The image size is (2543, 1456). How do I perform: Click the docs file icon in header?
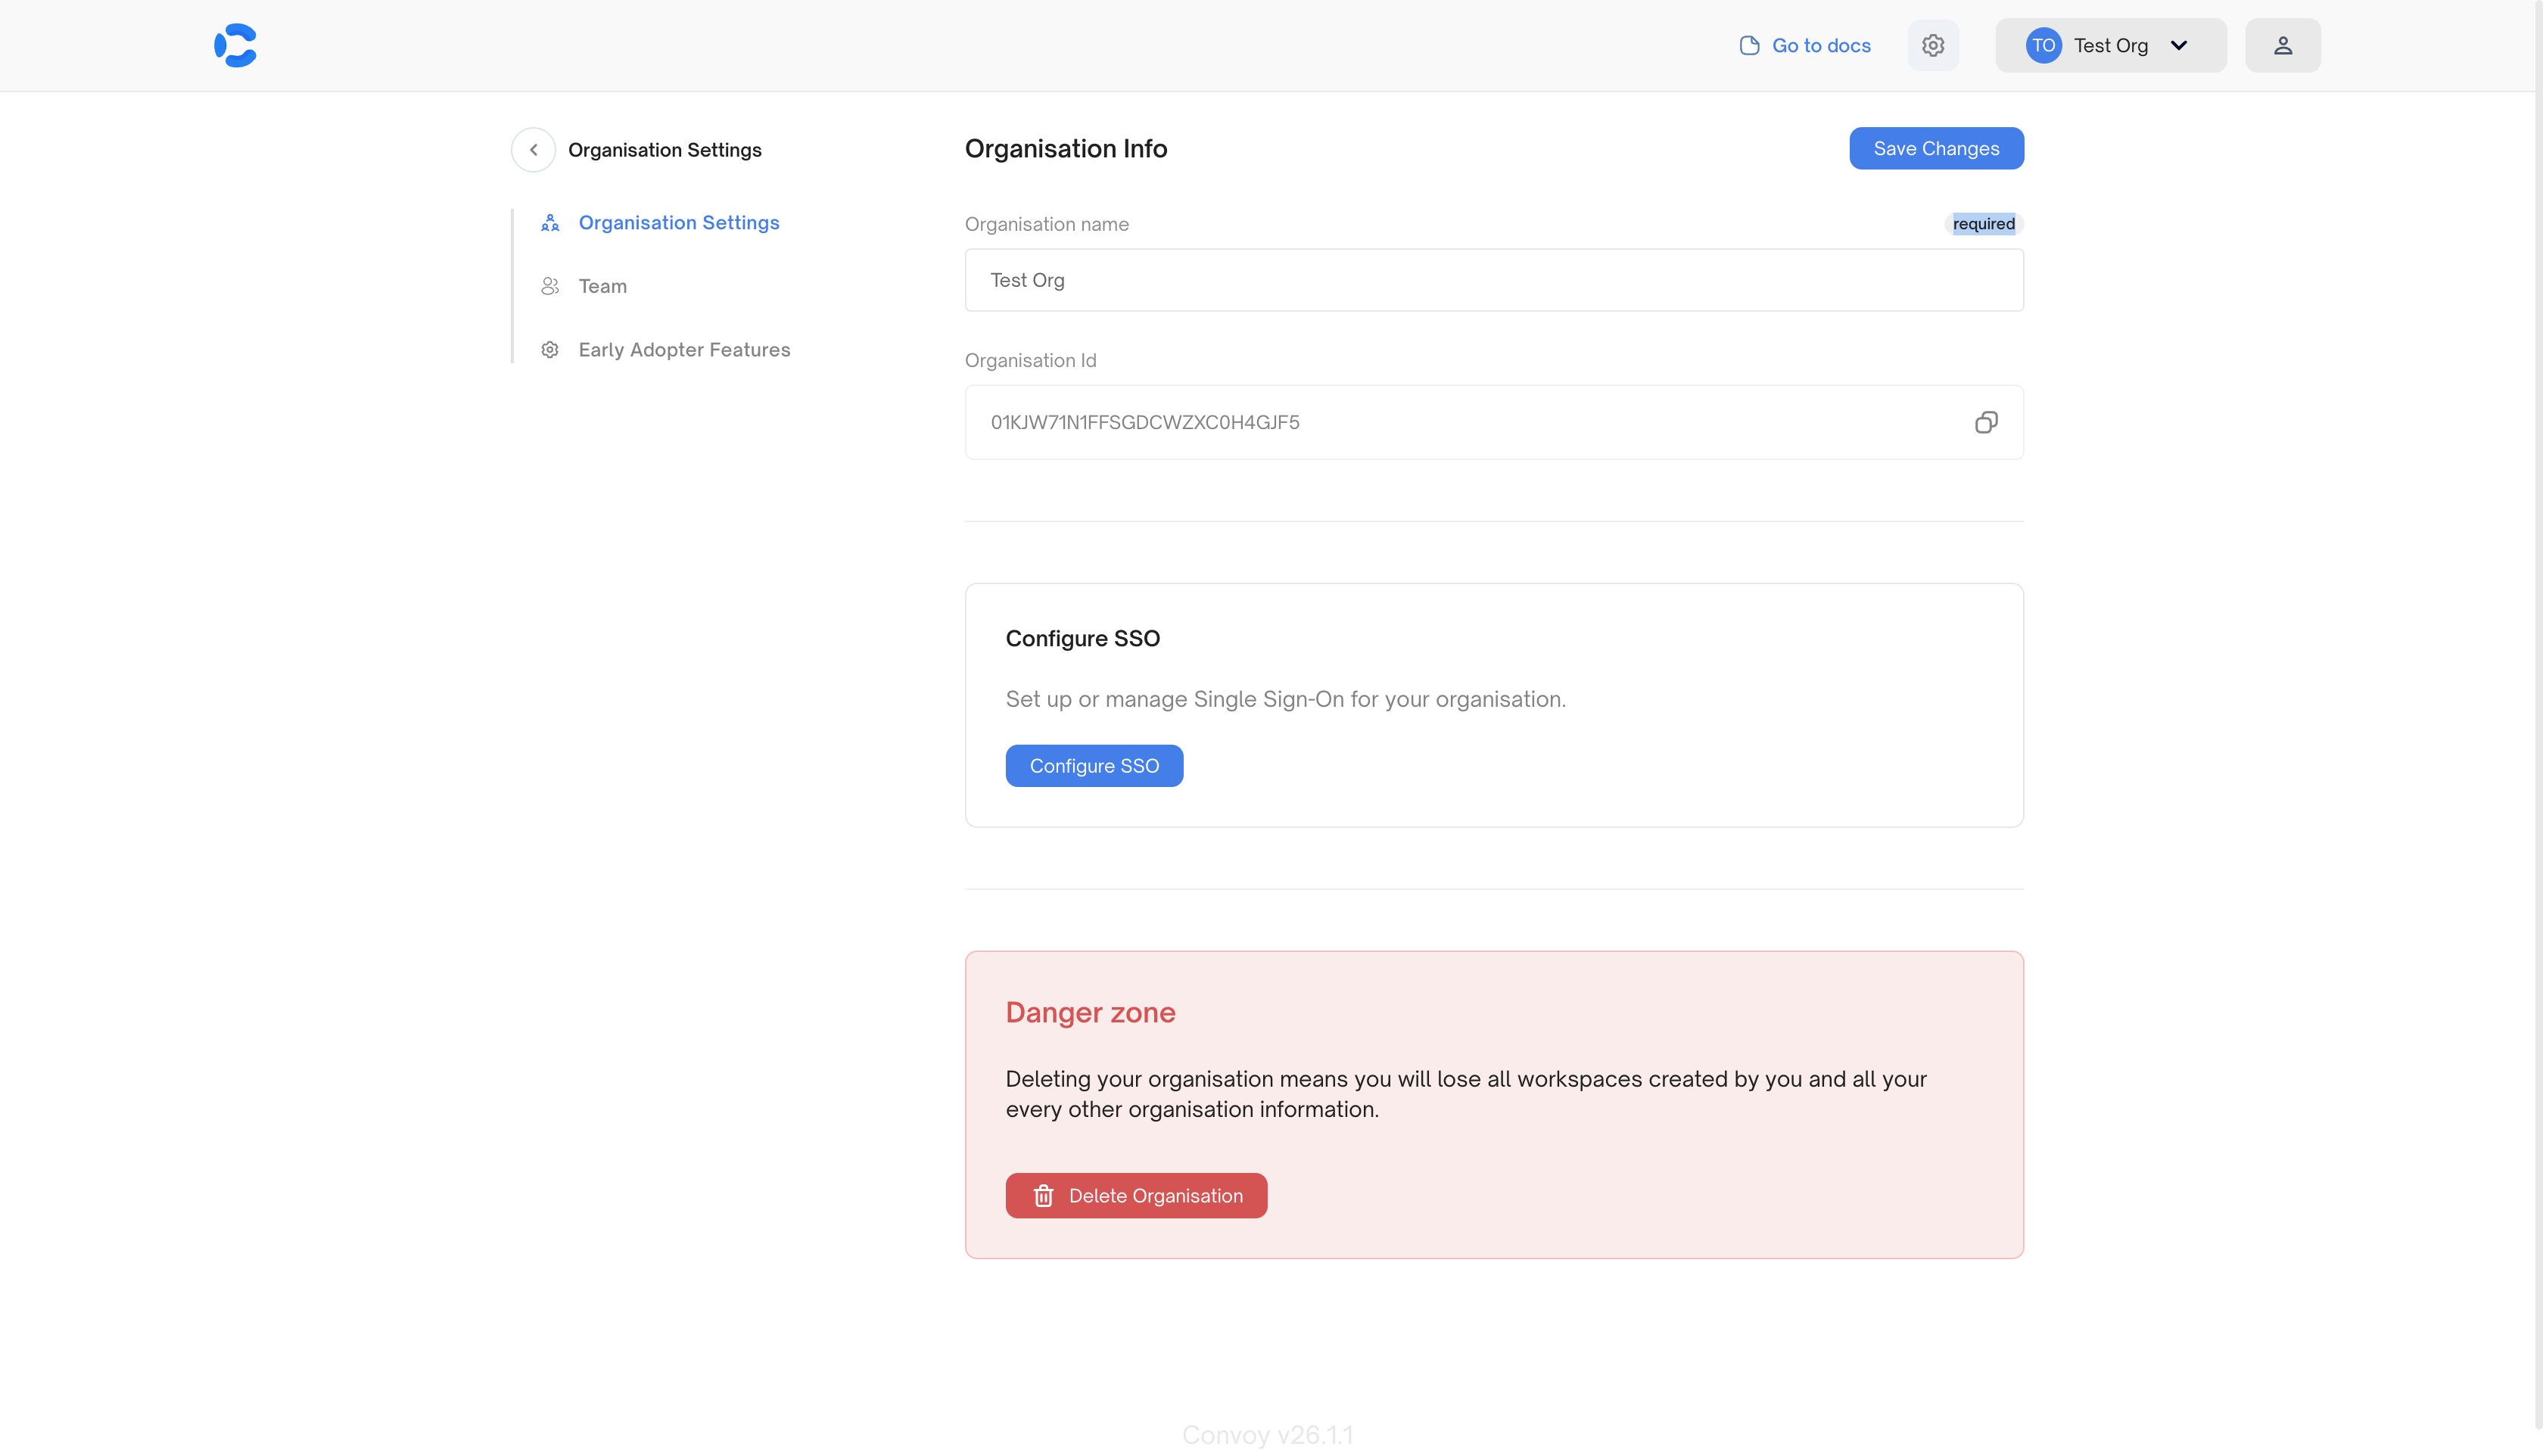coord(1749,45)
